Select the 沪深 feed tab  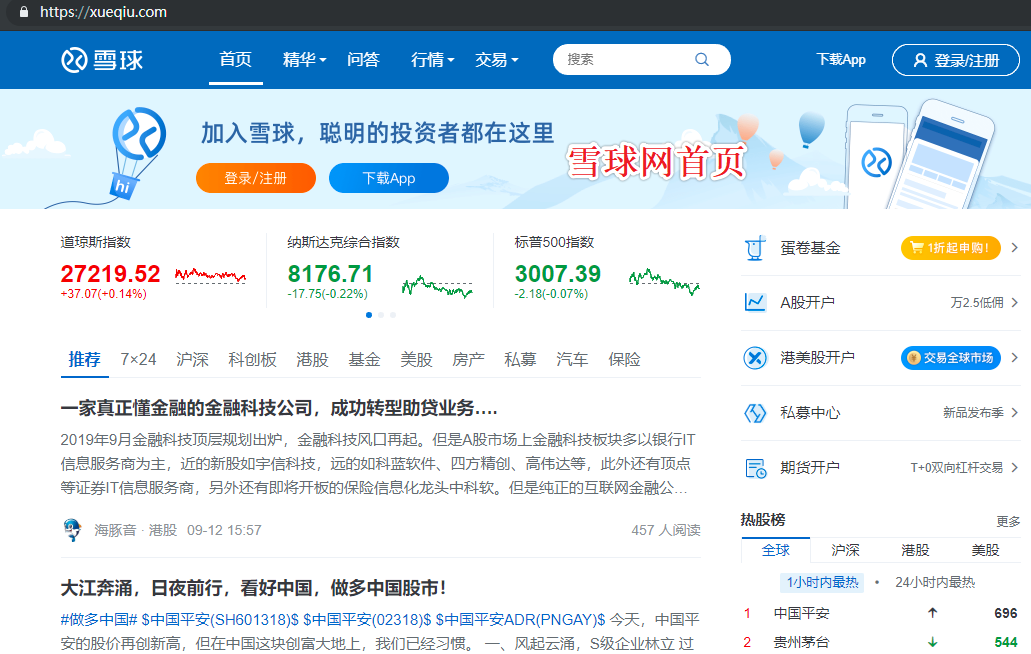tap(192, 360)
